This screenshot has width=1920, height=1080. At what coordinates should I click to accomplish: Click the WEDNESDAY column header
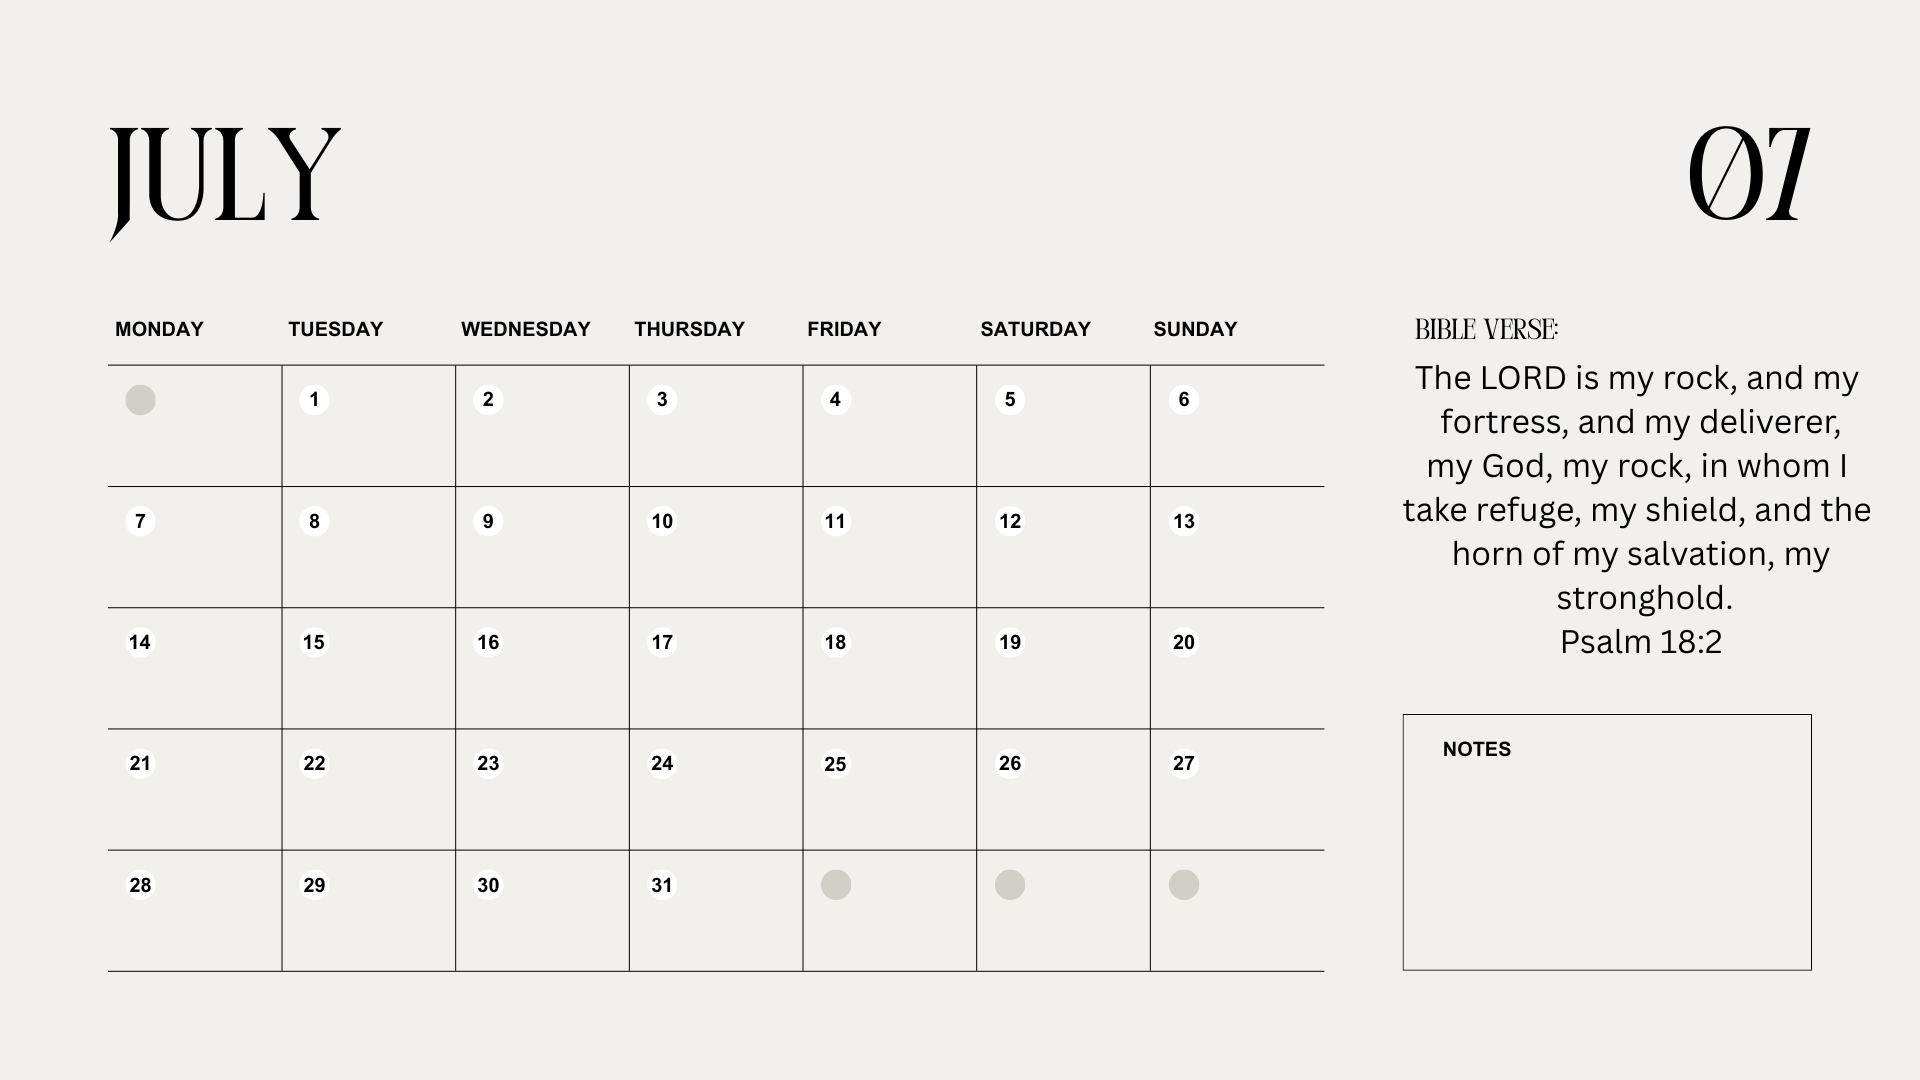click(x=526, y=329)
